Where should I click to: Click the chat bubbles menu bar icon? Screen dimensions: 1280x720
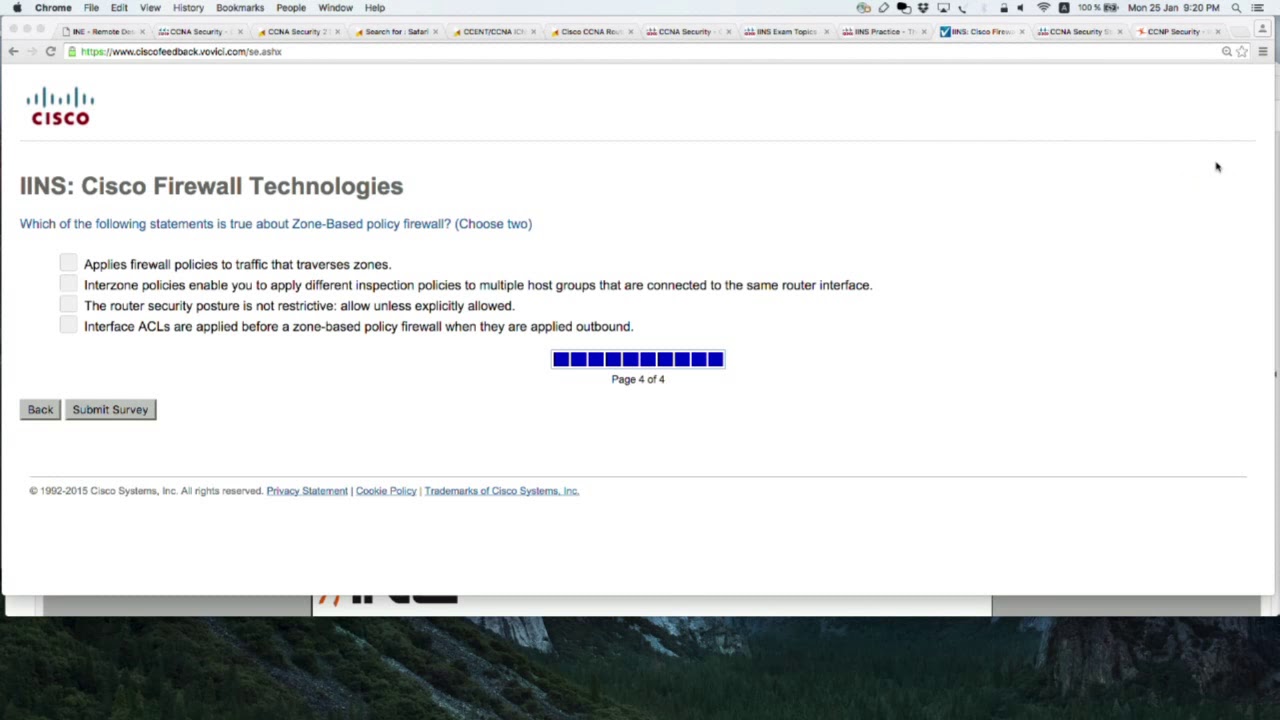click(x=904, y=8)
